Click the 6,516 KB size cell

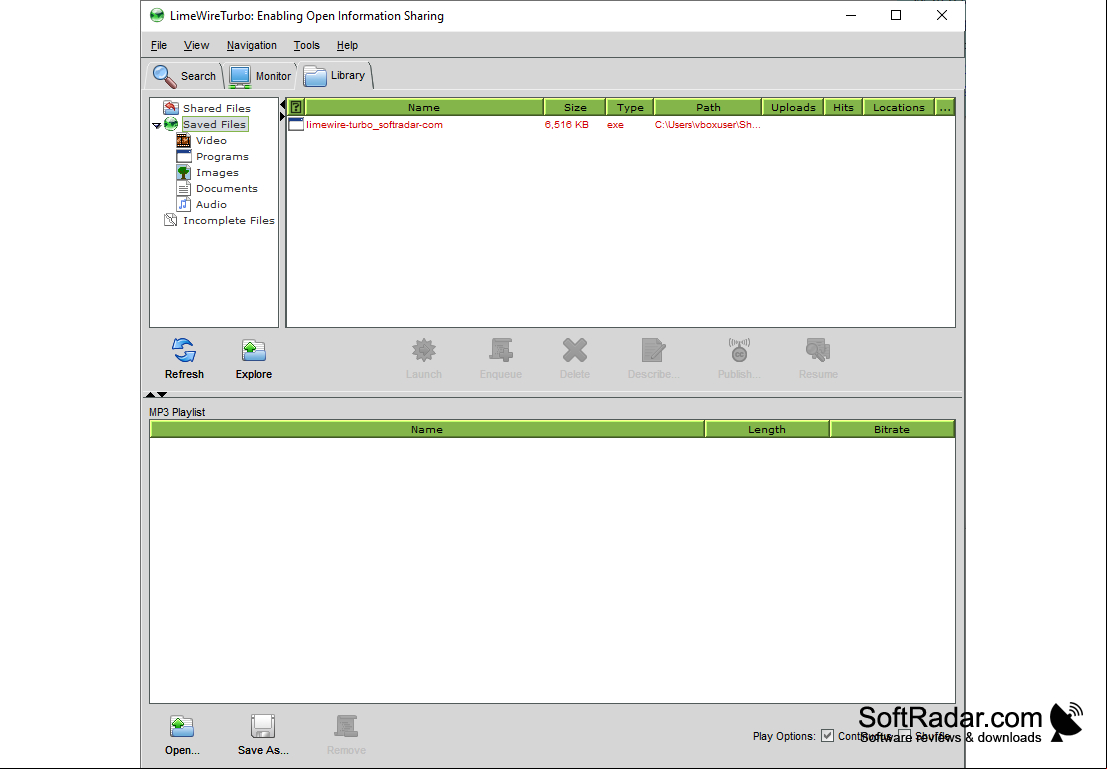pos(566,125)
